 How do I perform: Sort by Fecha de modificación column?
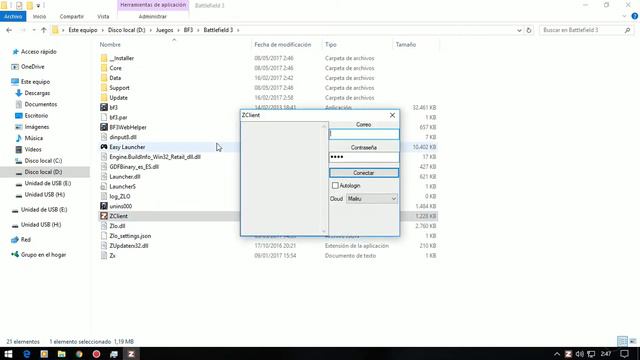click(x=283, y=44)
